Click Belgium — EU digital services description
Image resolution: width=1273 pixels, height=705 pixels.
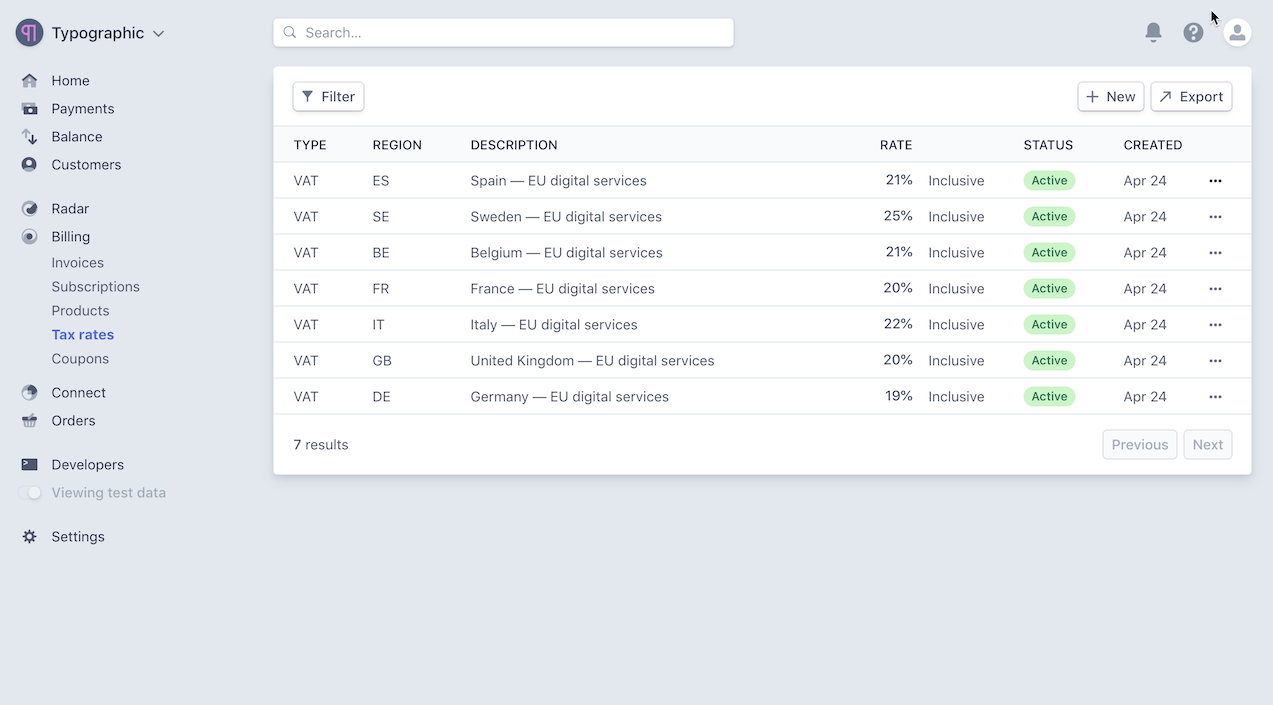(567, 253)
